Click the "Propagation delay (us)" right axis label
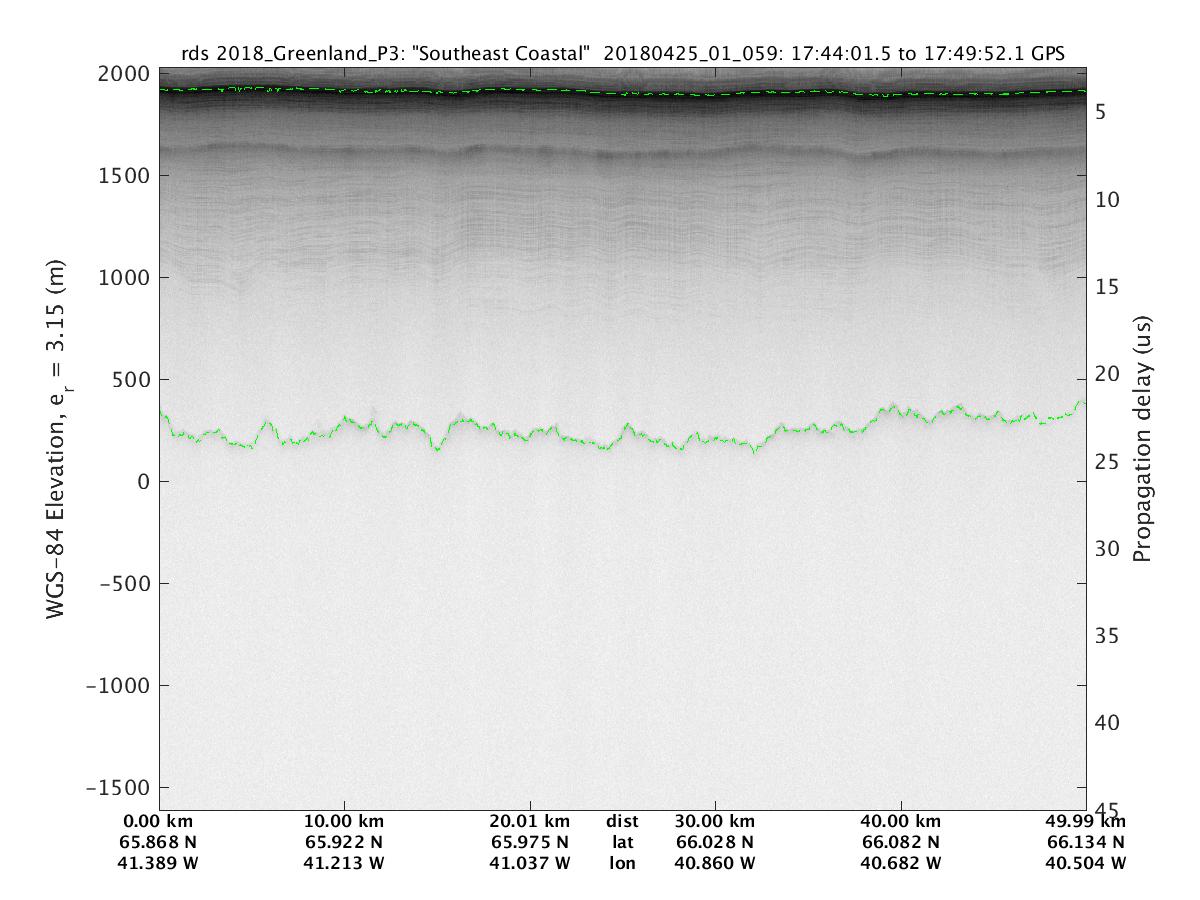This screenshot has height=900, width=1200. 1141,439
